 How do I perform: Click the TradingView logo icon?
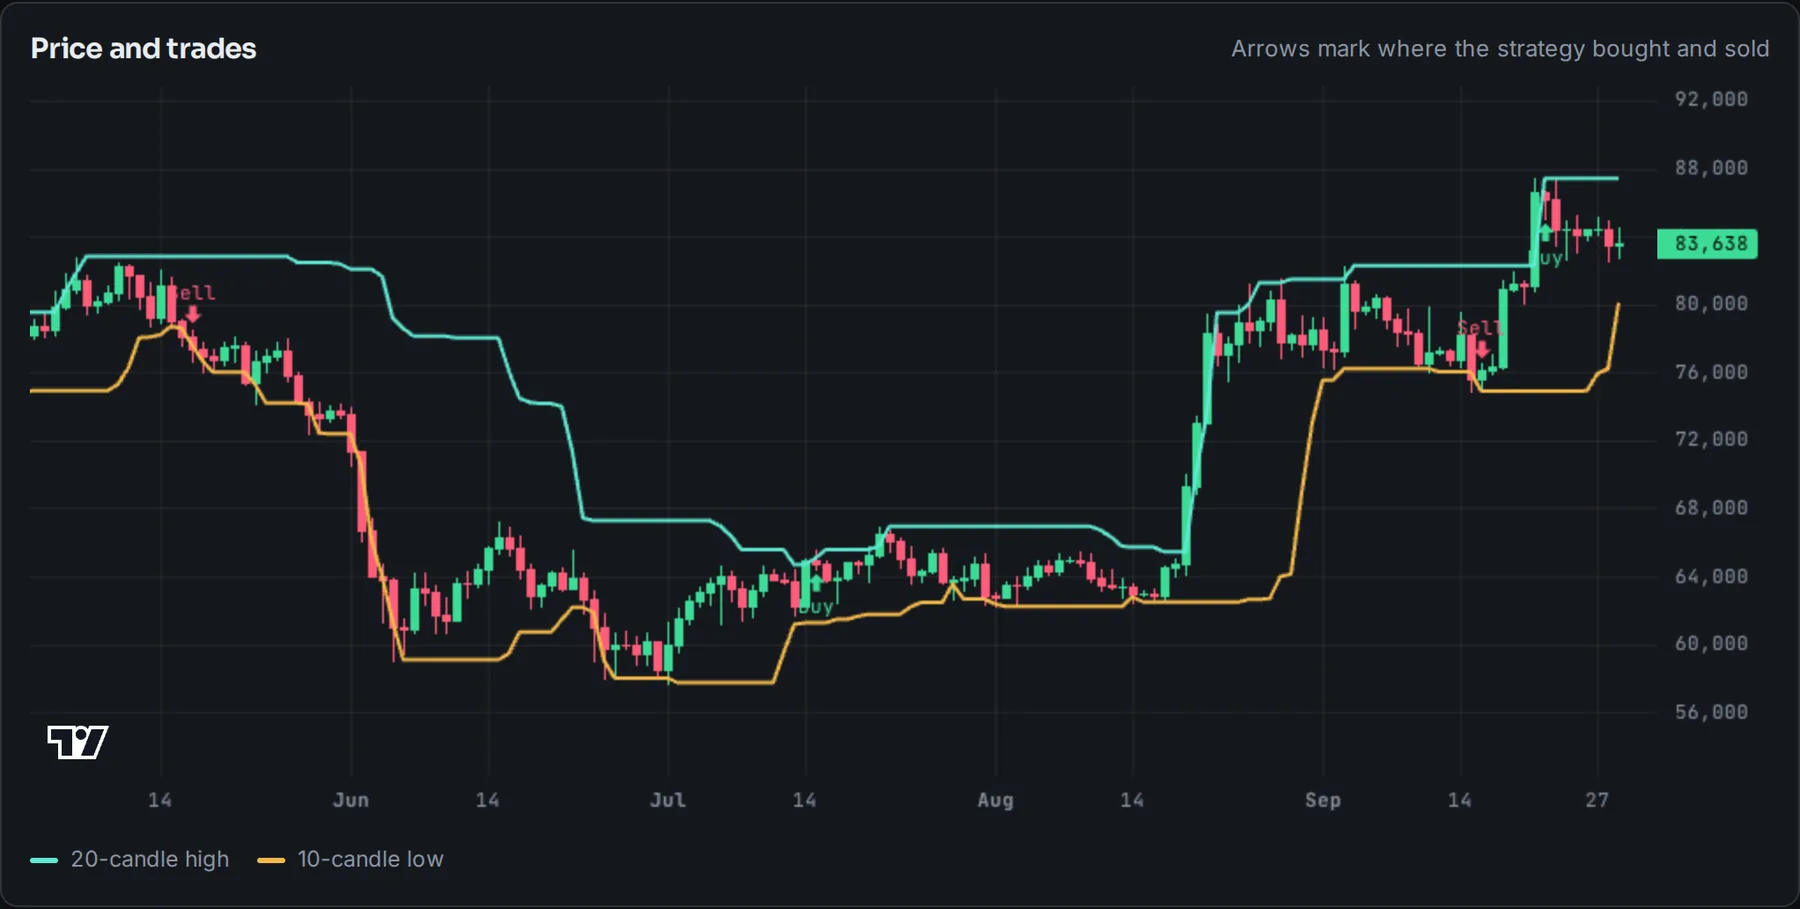[x=78, y=742]
